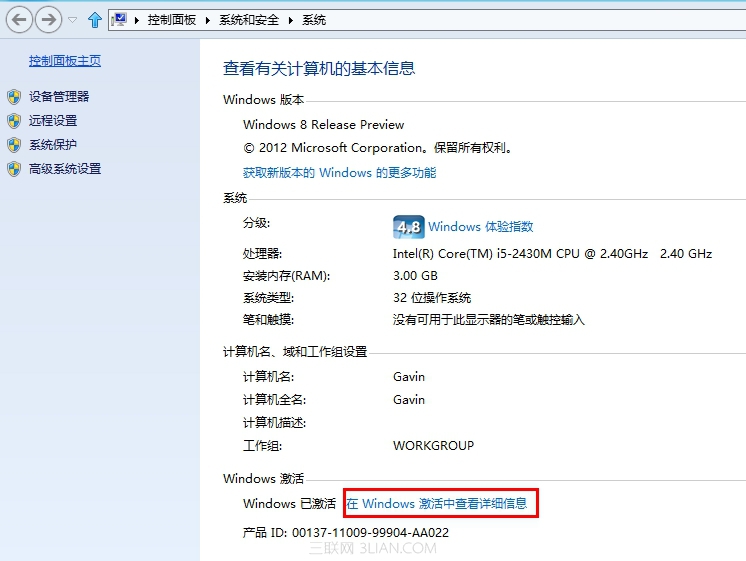The image size is (746, 561).
Task: Open 设备管理器
Action: [x=59, y=97]
